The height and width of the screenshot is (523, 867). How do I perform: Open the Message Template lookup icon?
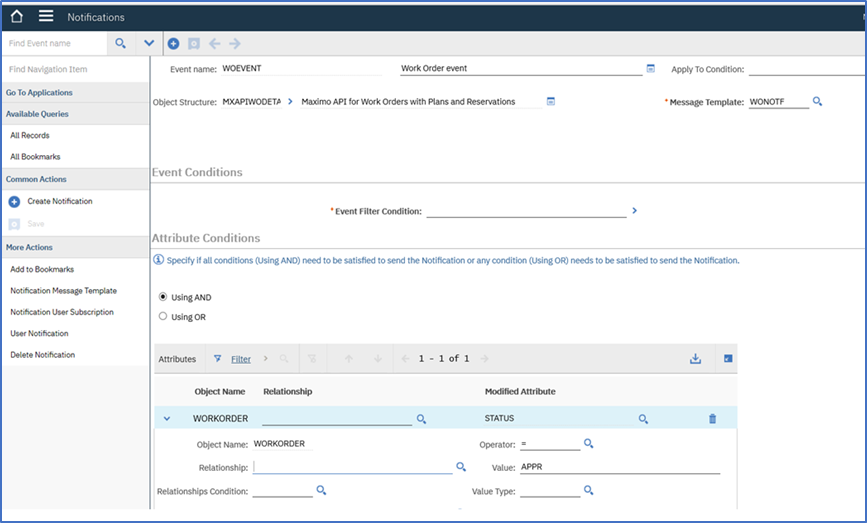coord(817,101)
